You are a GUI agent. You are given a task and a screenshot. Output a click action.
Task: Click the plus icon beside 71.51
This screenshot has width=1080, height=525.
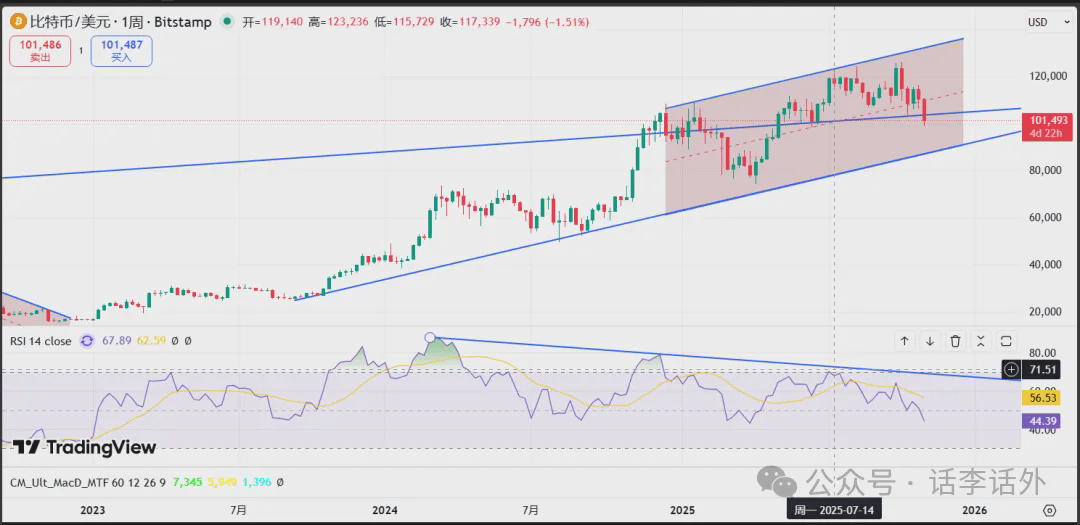click(1012, 370)
